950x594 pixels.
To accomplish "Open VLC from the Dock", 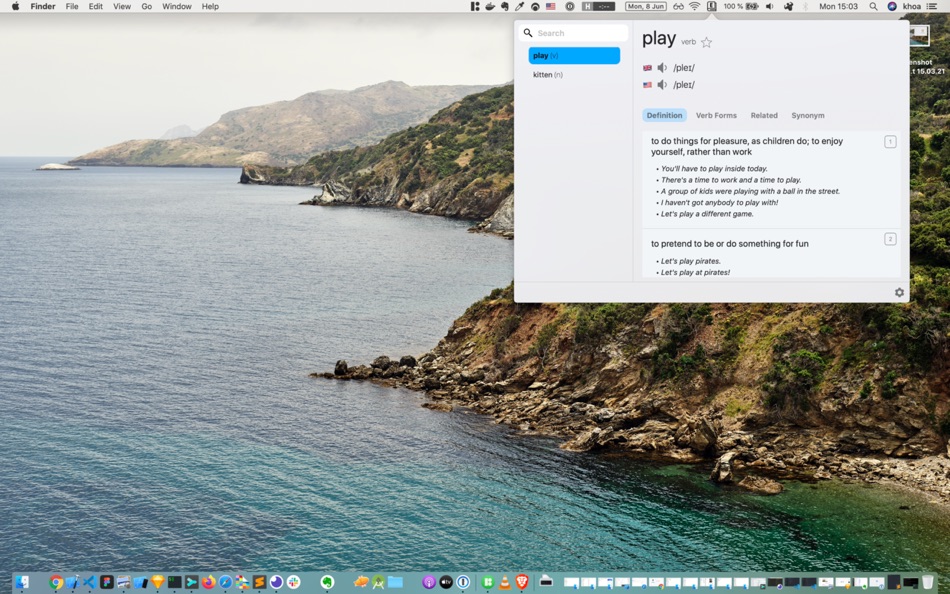I will (x=504, y=582).
